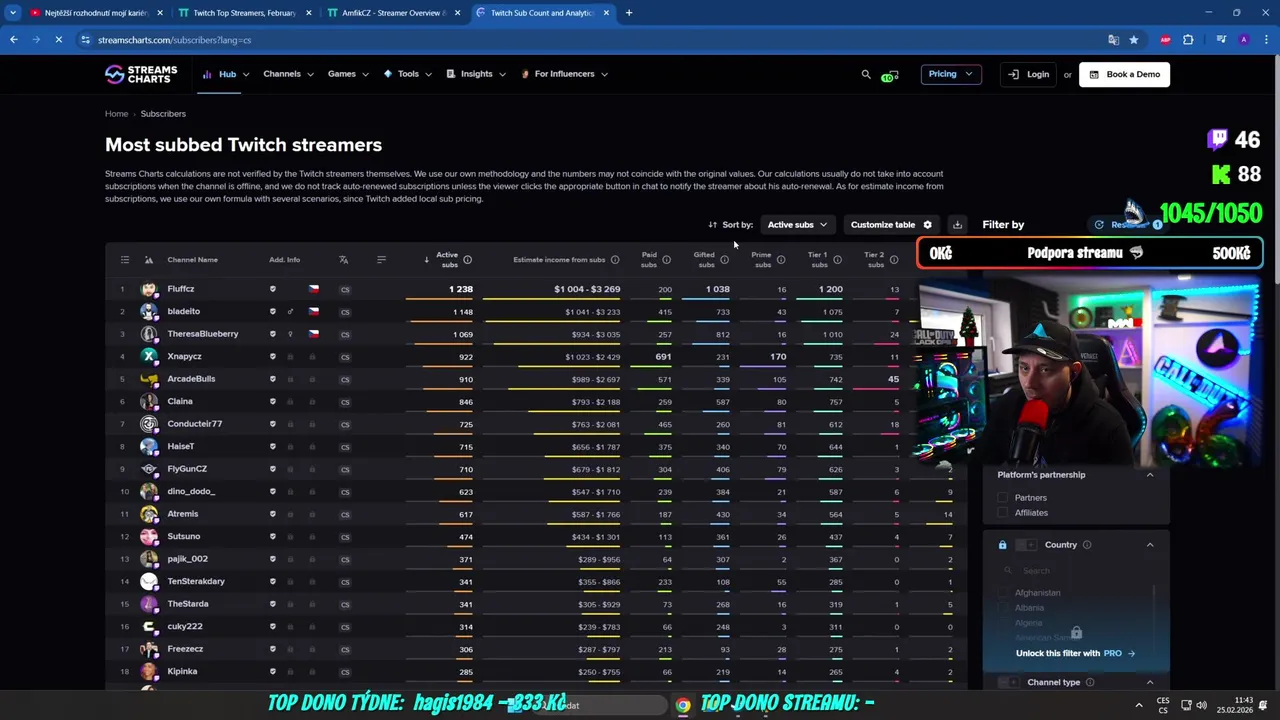Collapse the Country filter section

[1150, 545]
